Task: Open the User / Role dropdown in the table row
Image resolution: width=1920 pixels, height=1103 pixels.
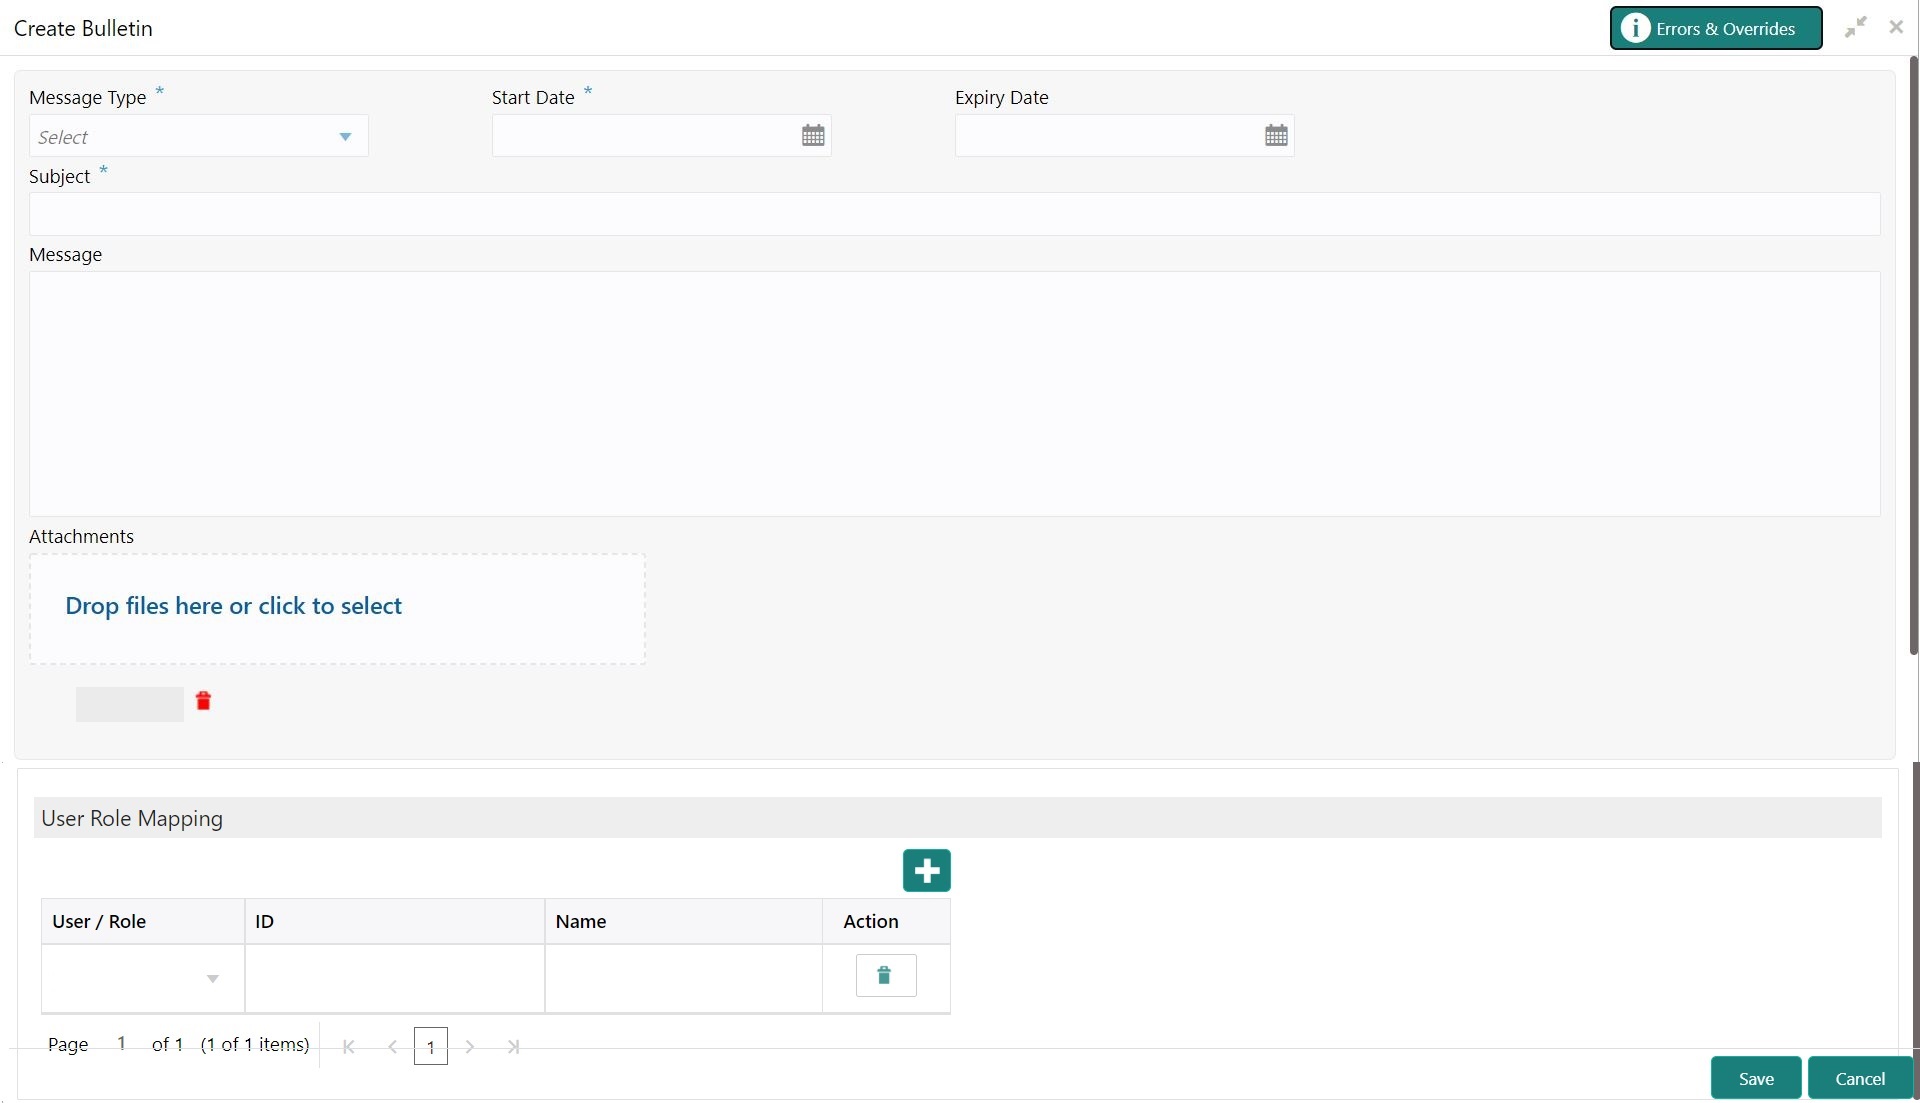Action: (212, 979)
